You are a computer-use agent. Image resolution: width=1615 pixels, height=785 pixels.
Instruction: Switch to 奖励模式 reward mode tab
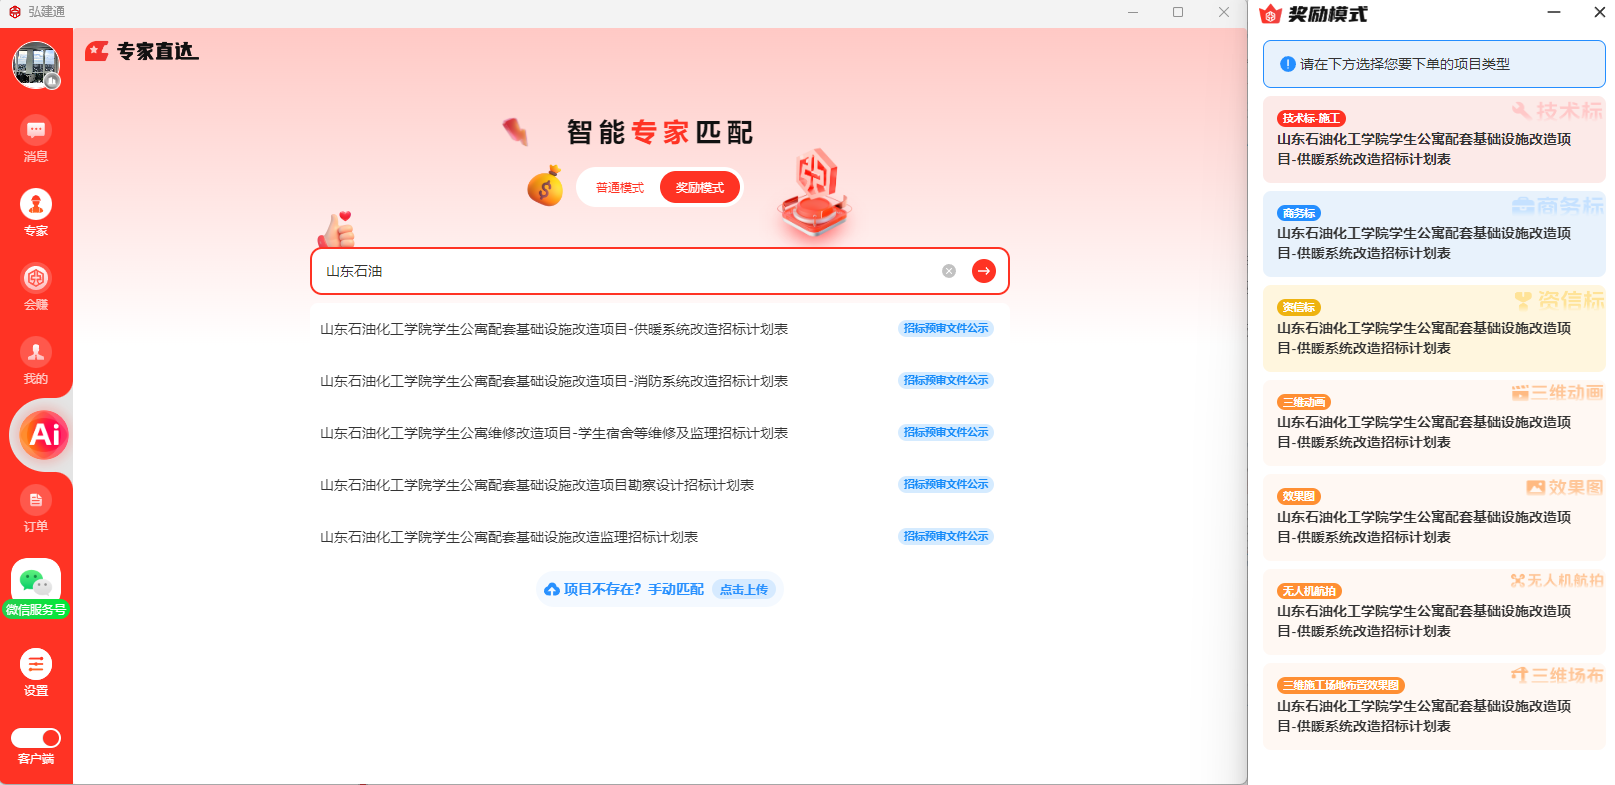click(x=700, y=188)
